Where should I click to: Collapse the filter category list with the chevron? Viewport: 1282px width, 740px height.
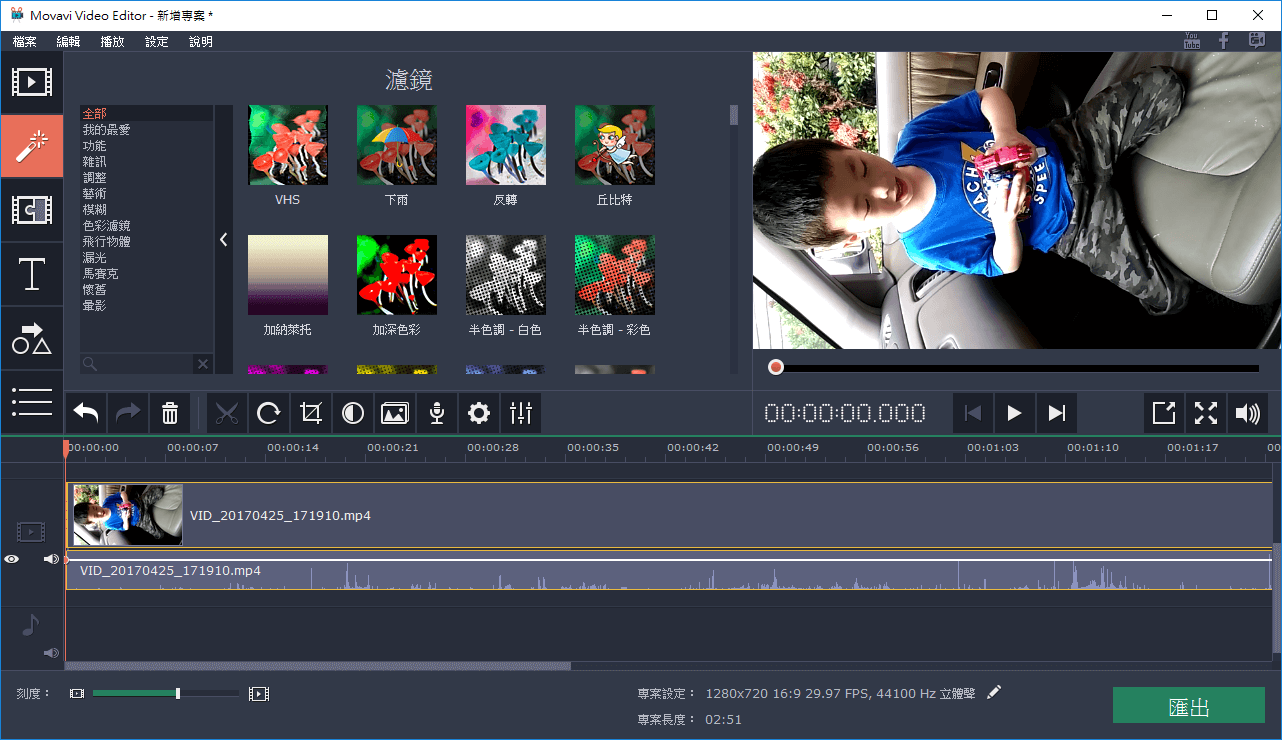pyautogui.click(x=223, y=239)
